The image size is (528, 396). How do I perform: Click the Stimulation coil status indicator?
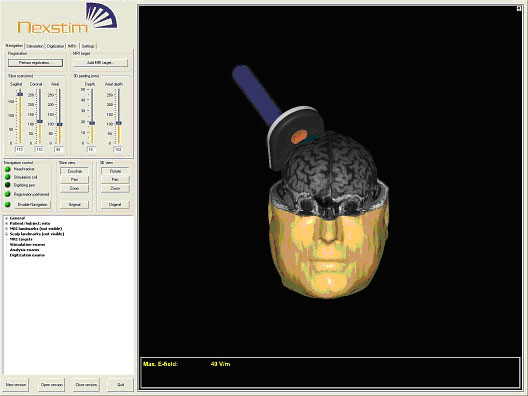tap(7, 177)
